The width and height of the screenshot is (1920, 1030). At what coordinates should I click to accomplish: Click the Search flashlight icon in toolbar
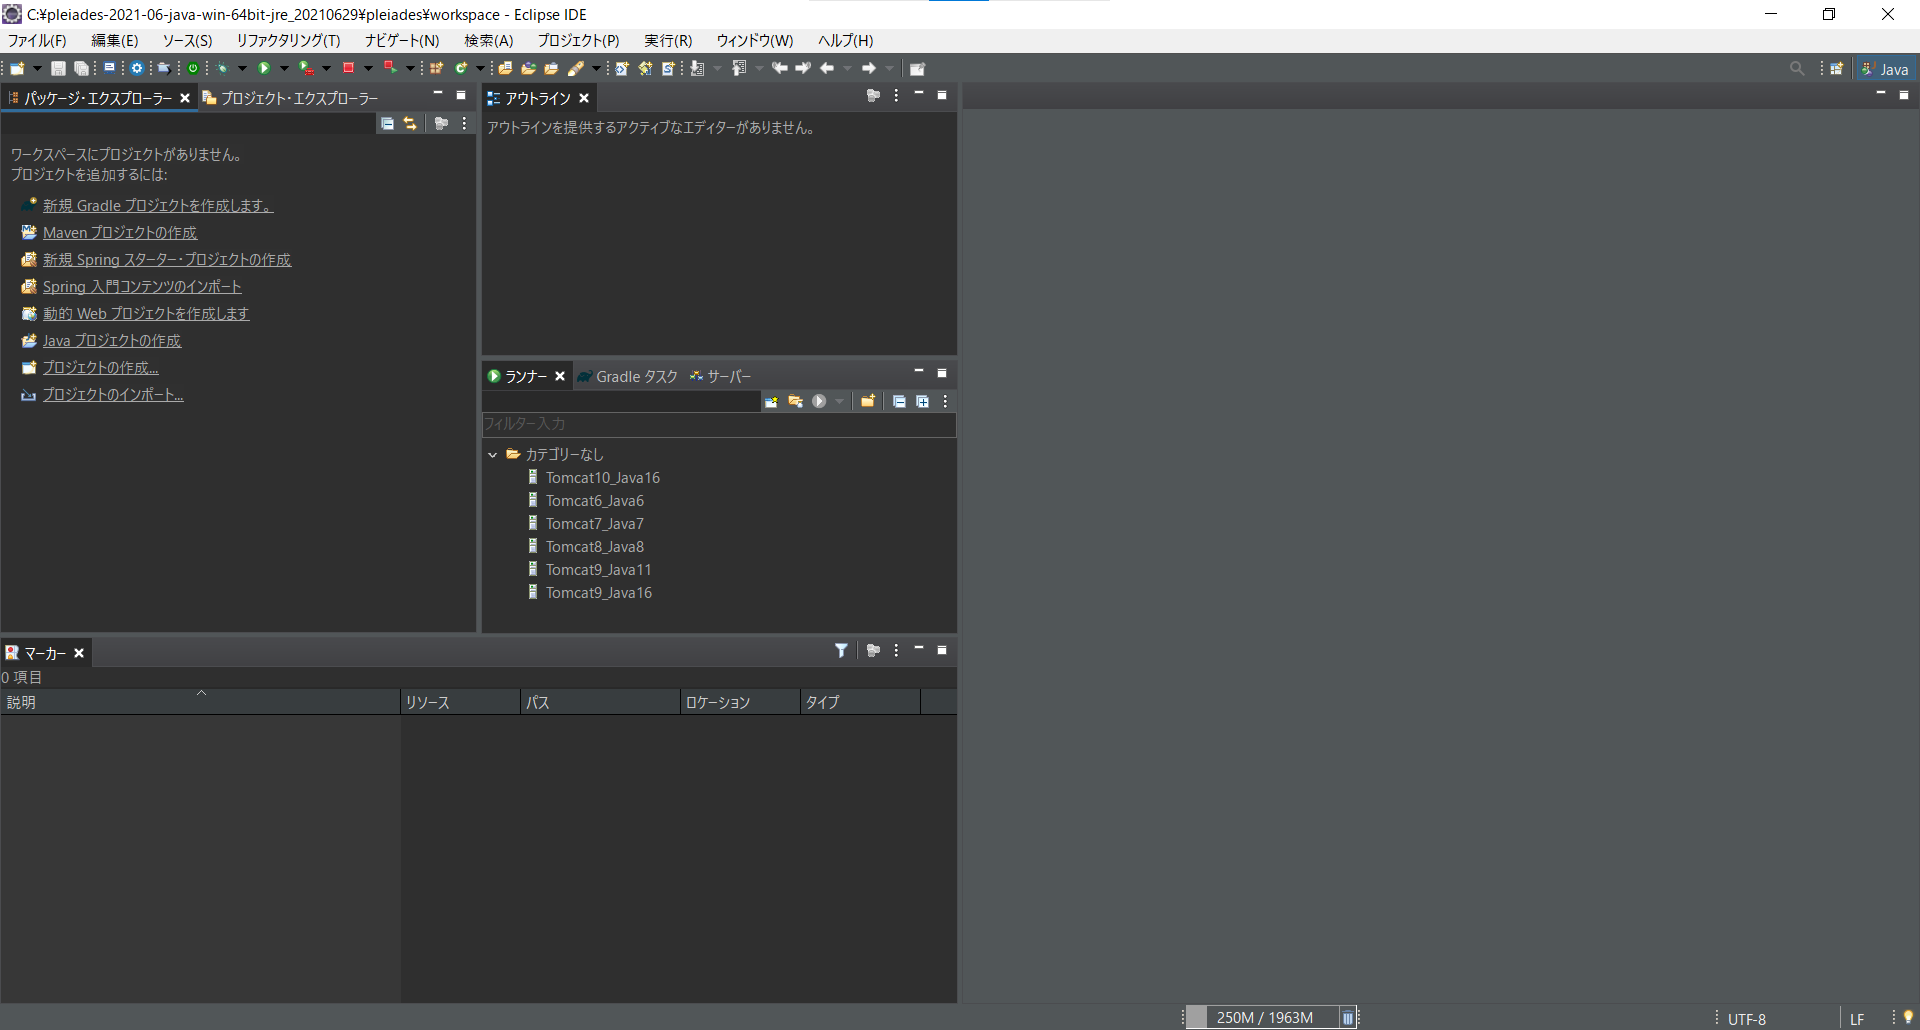click(576, 68)
